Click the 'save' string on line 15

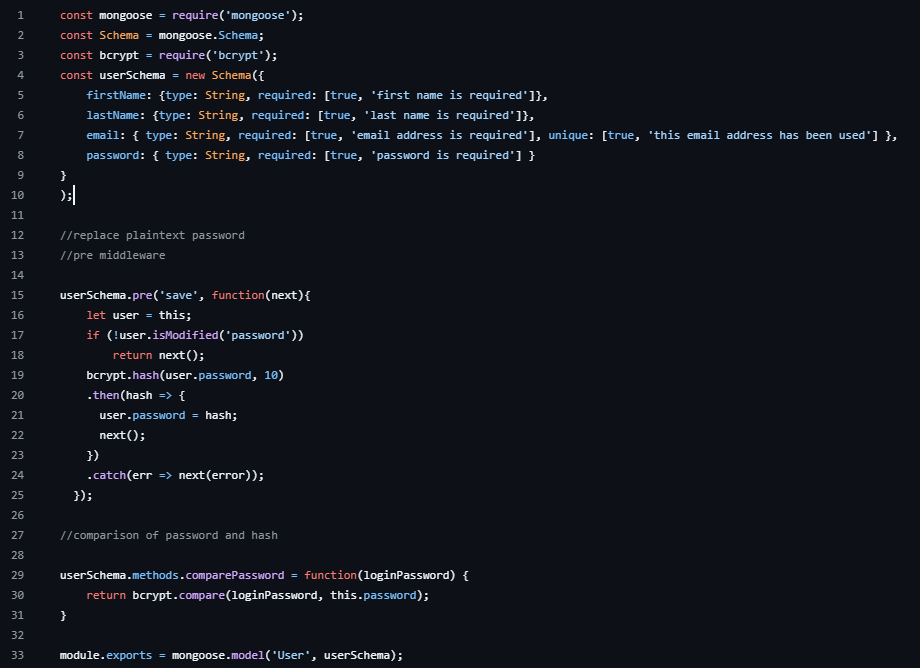178,295
